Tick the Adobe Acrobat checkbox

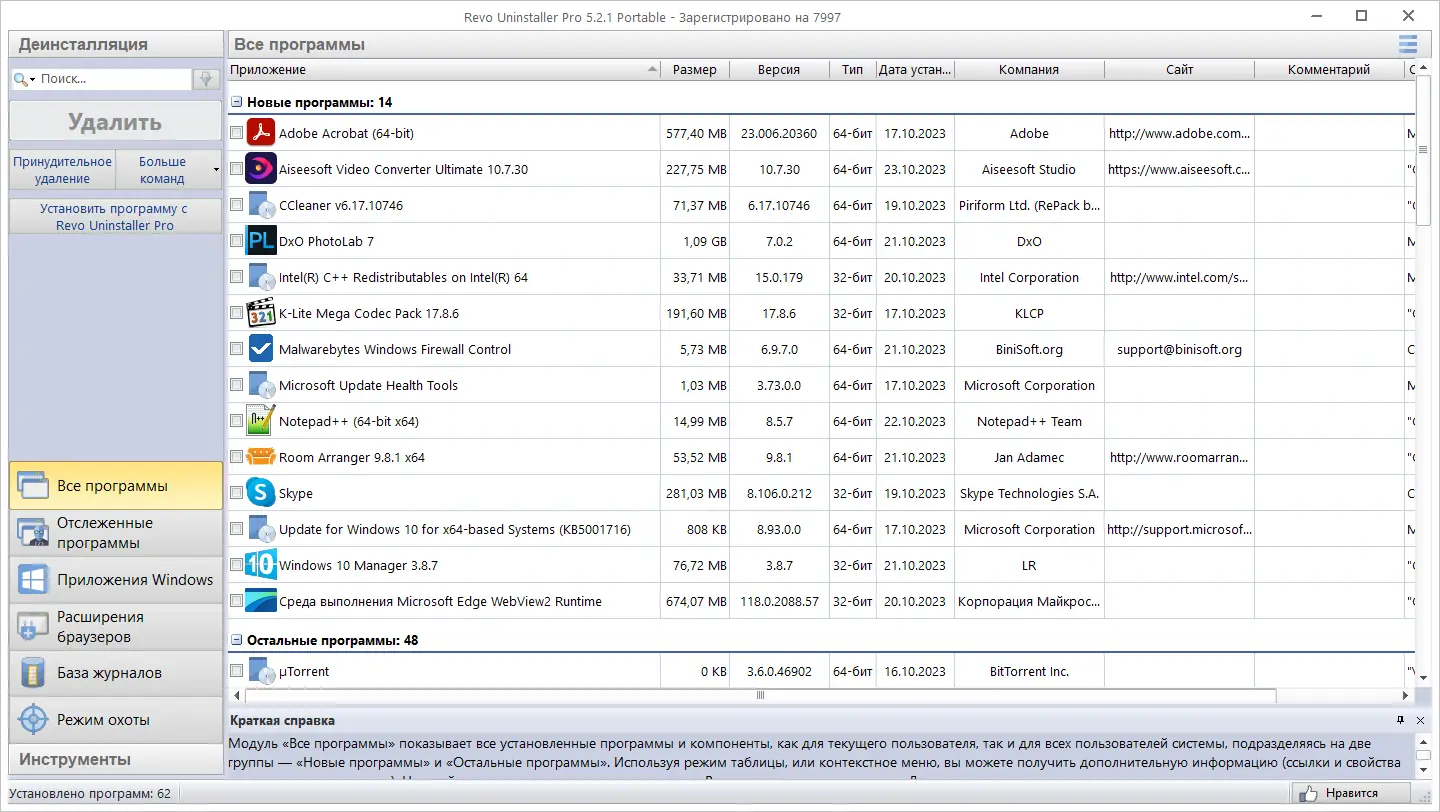236,133
